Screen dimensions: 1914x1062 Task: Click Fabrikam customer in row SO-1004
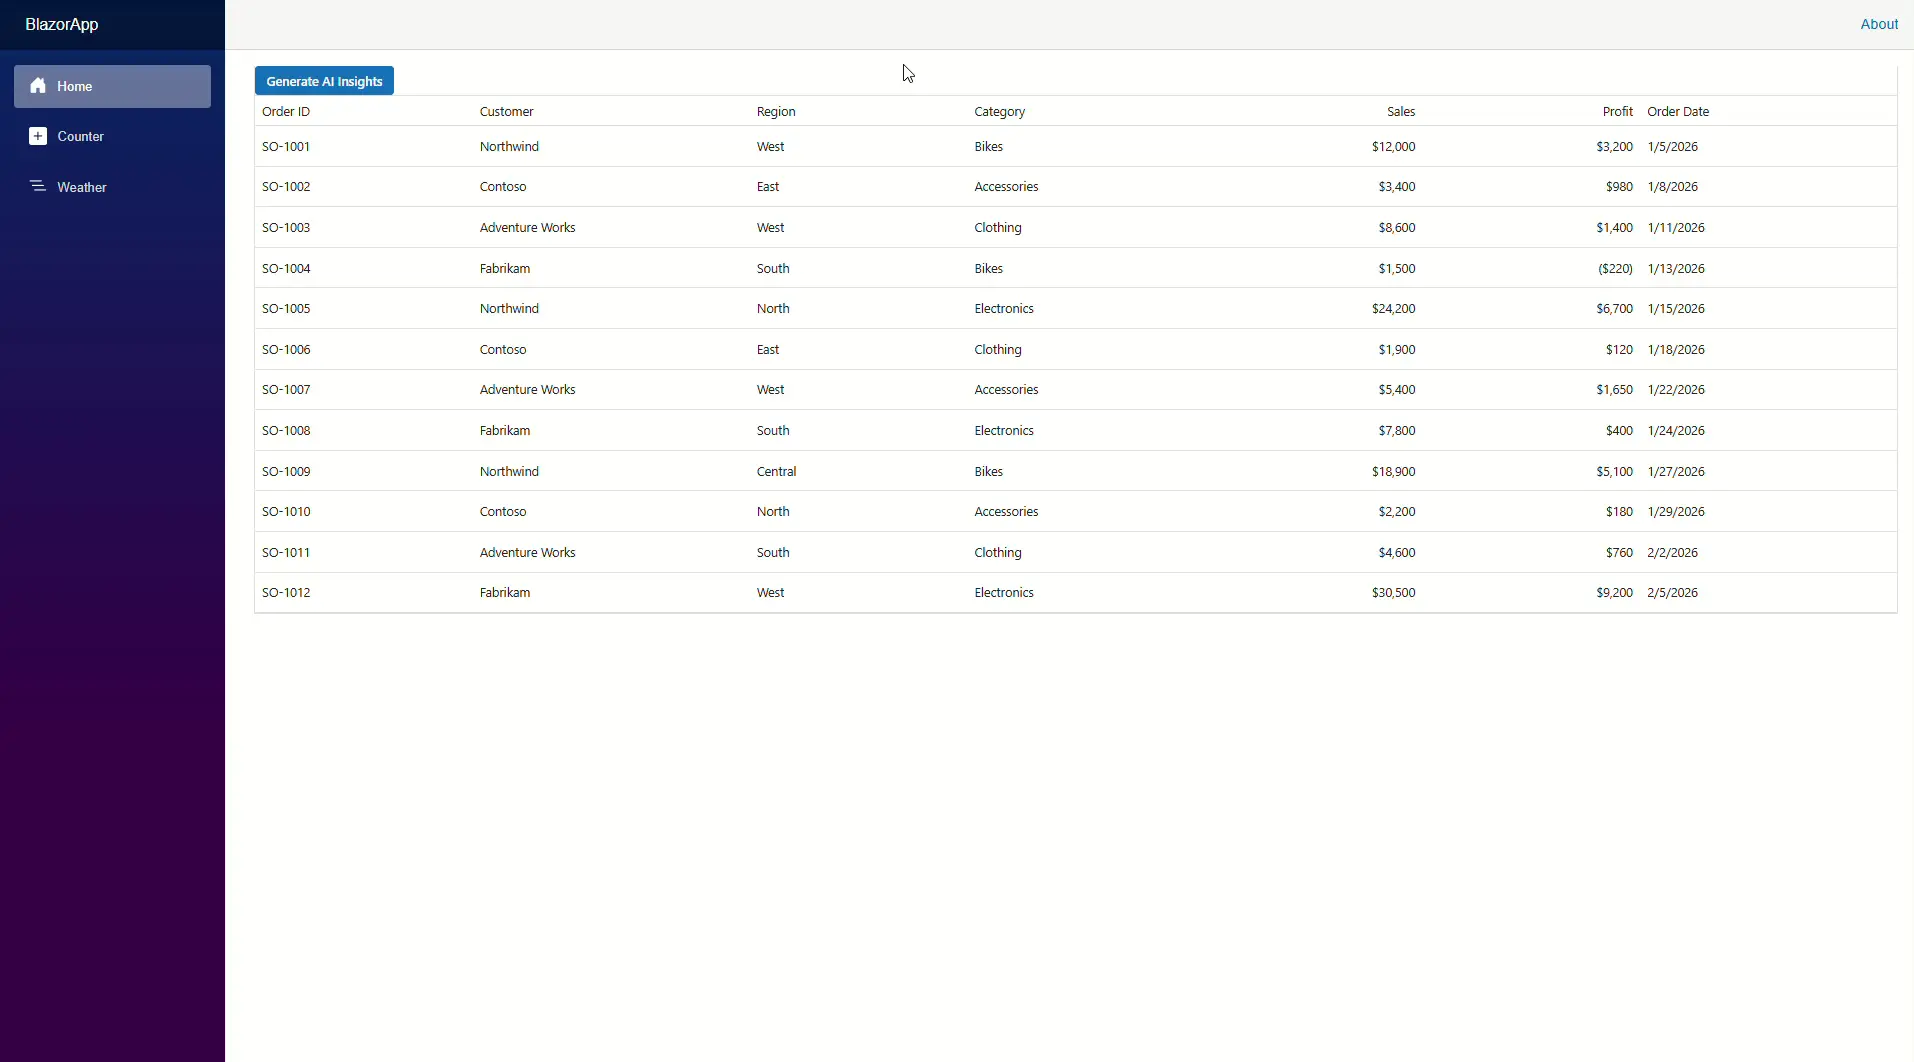tap(505, 269)
